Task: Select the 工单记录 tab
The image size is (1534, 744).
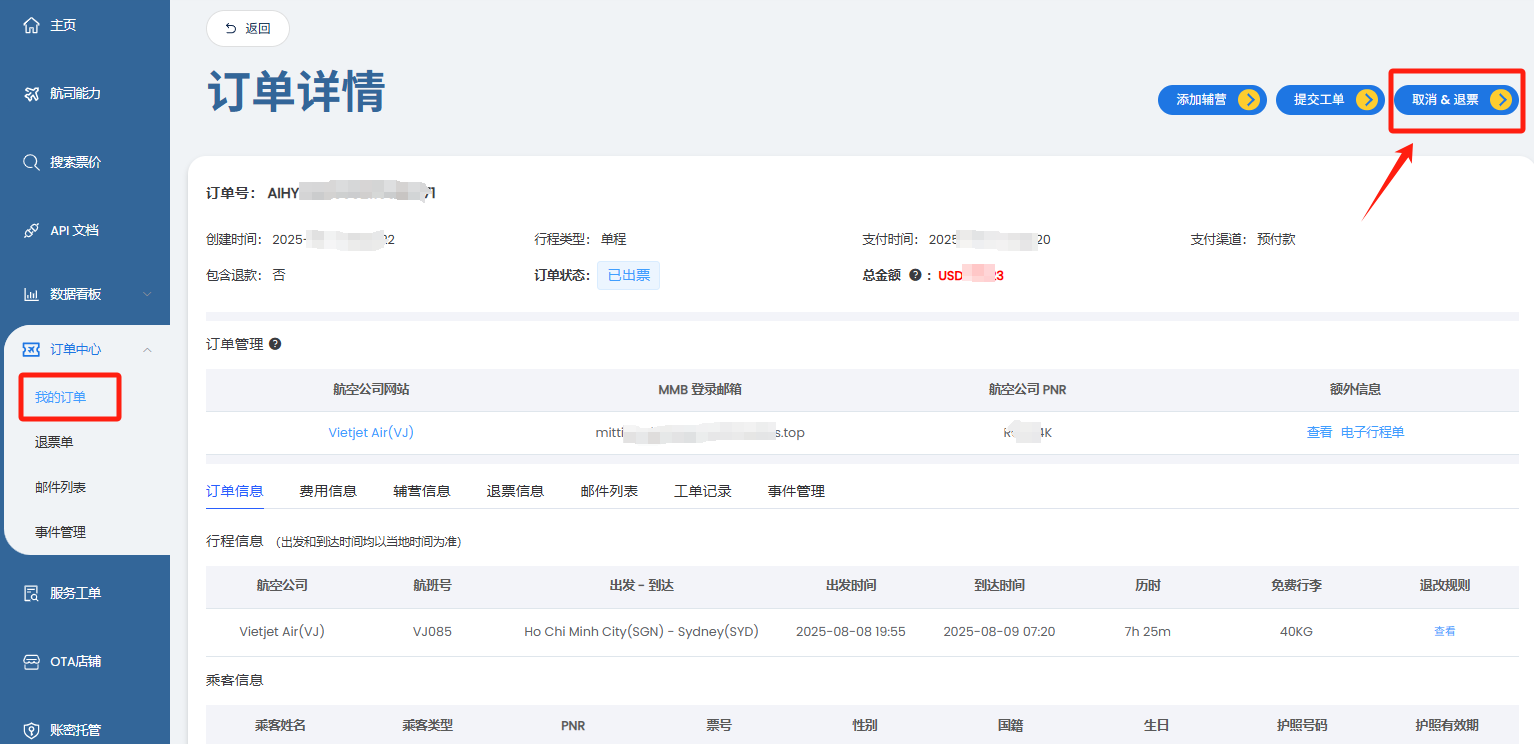Action: click(703, 491)
